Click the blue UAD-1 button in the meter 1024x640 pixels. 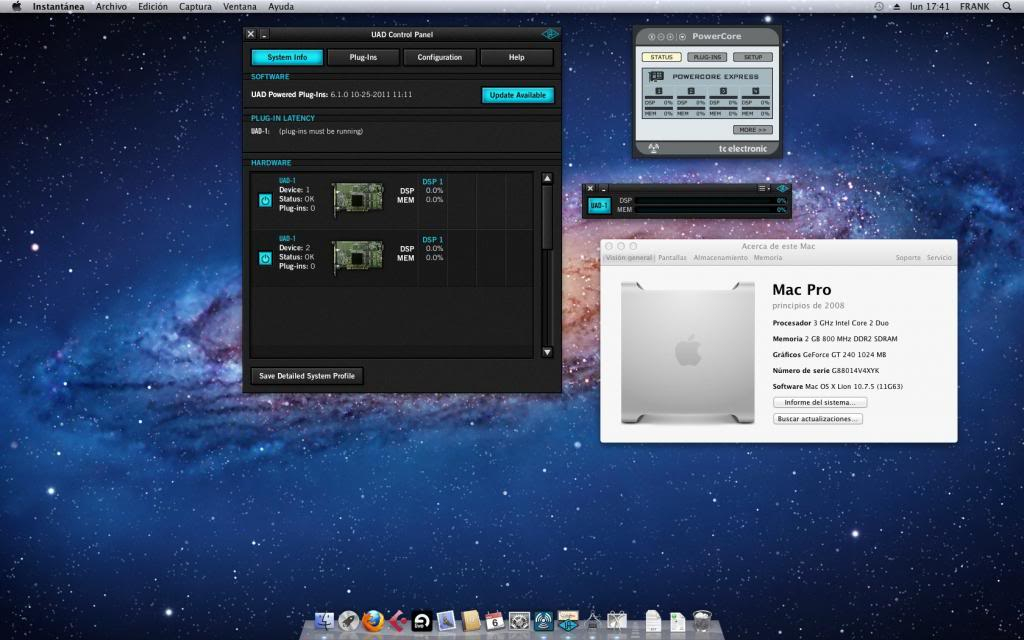599,206
